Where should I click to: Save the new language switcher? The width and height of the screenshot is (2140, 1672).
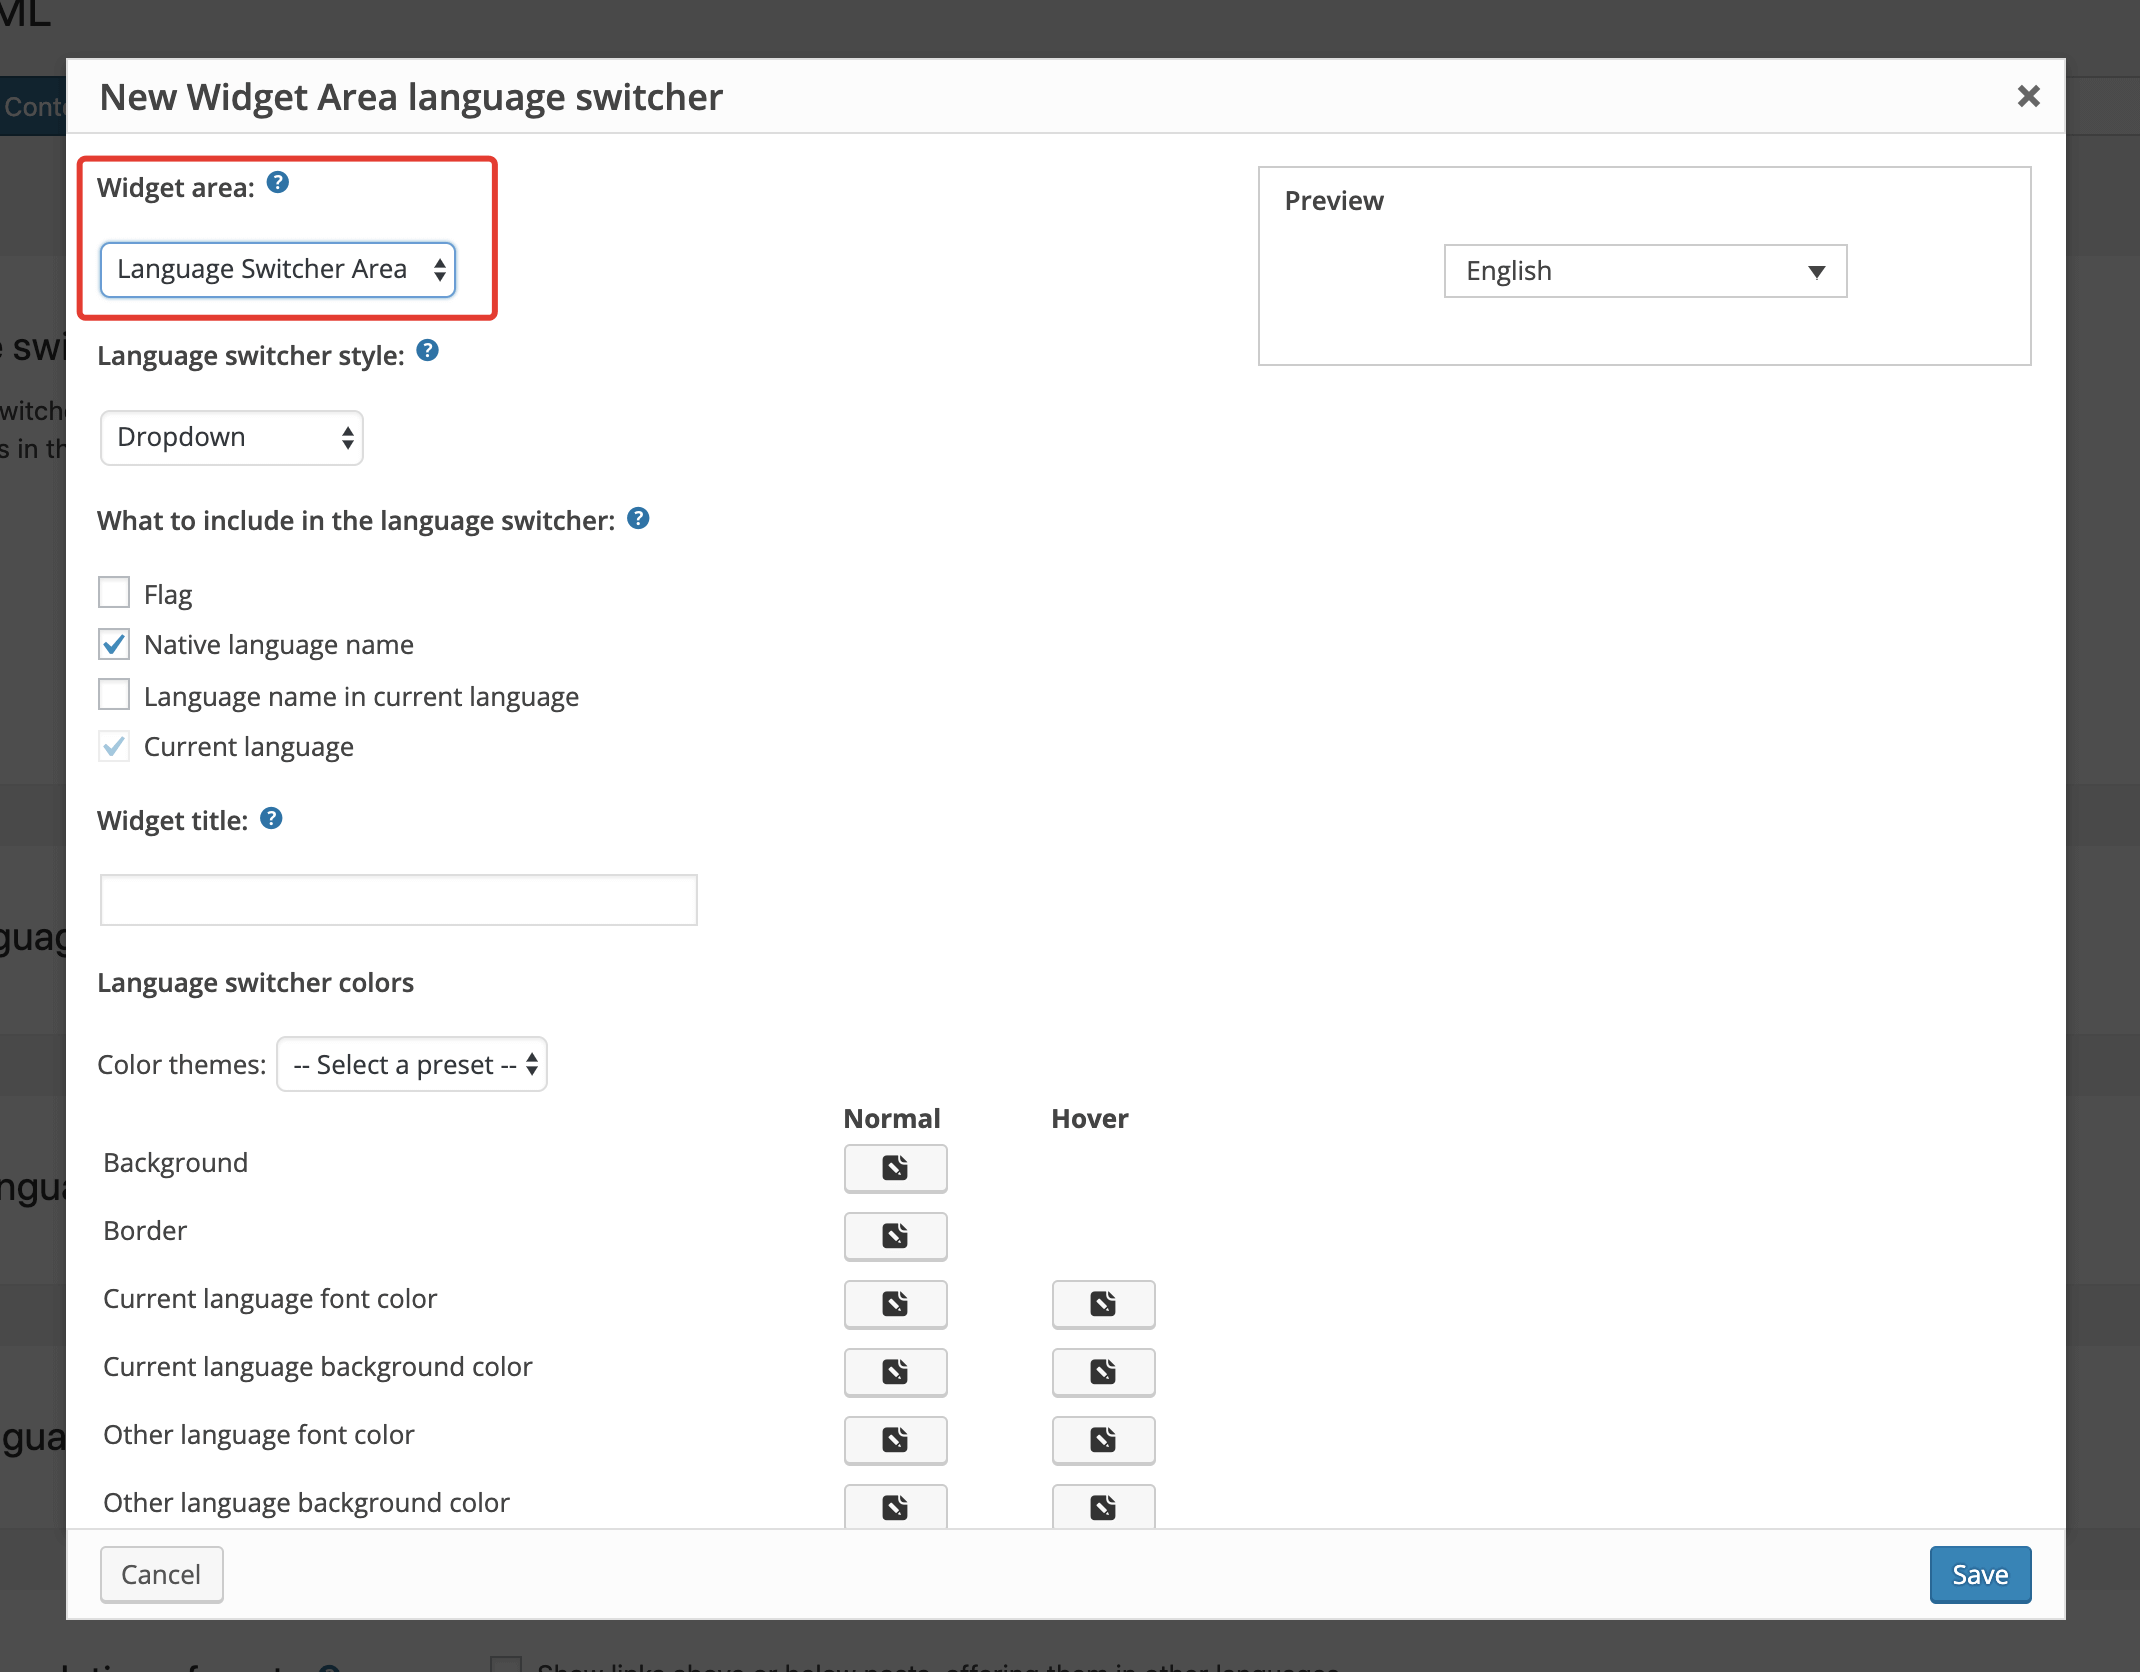(x=1979, y=1573)
